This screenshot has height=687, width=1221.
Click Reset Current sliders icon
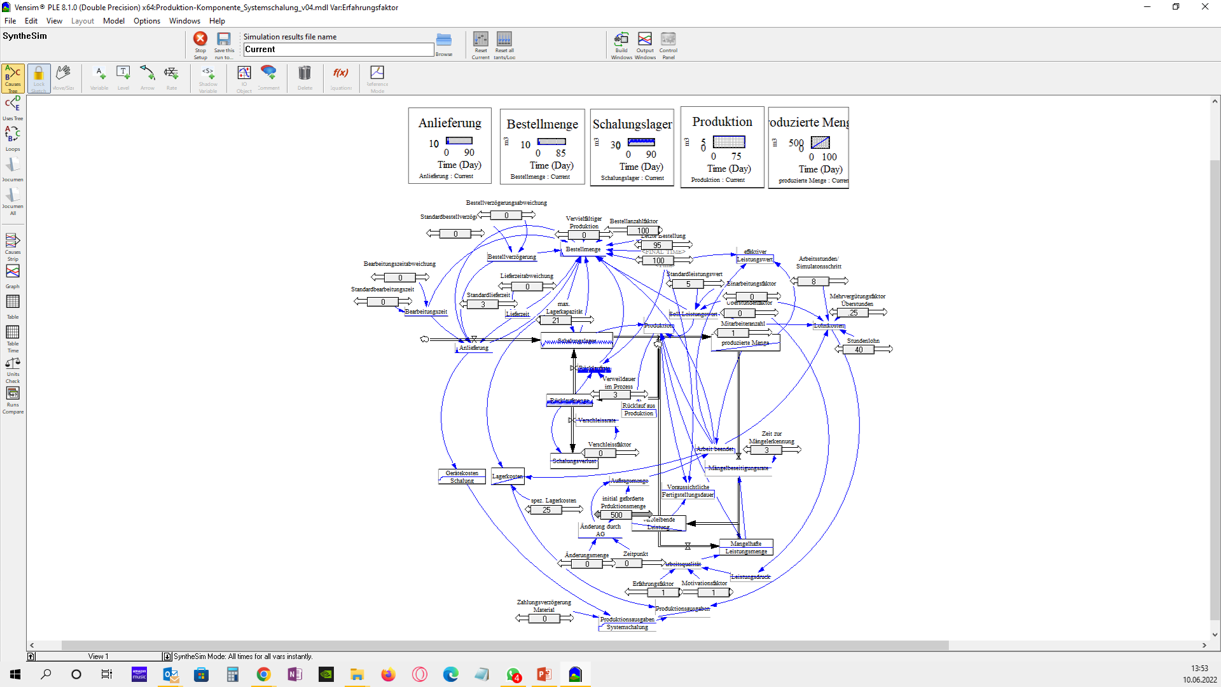tap(481, 43)
